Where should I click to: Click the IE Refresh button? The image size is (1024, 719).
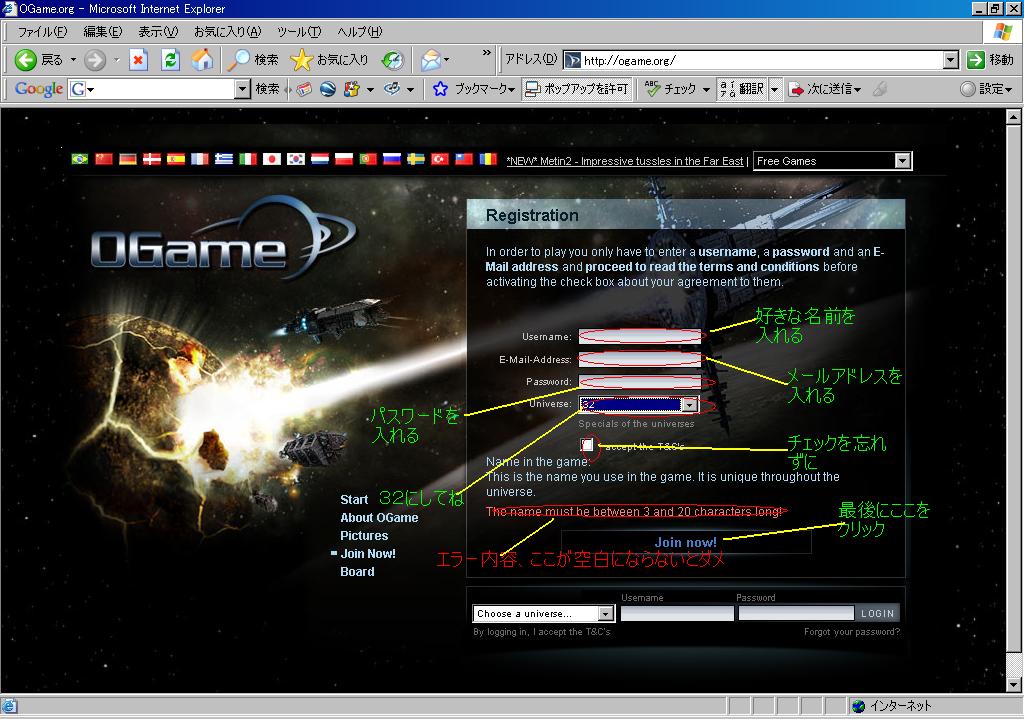click(170, 60)
